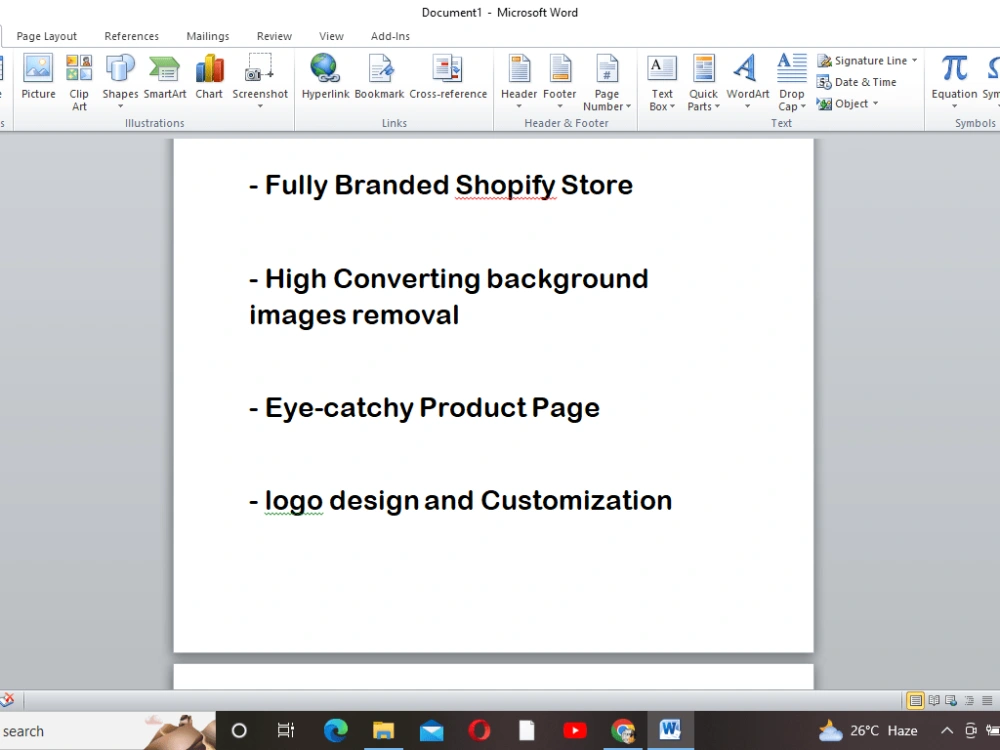
Task: Open the Drop Cap options
Action: pos(792,83)
